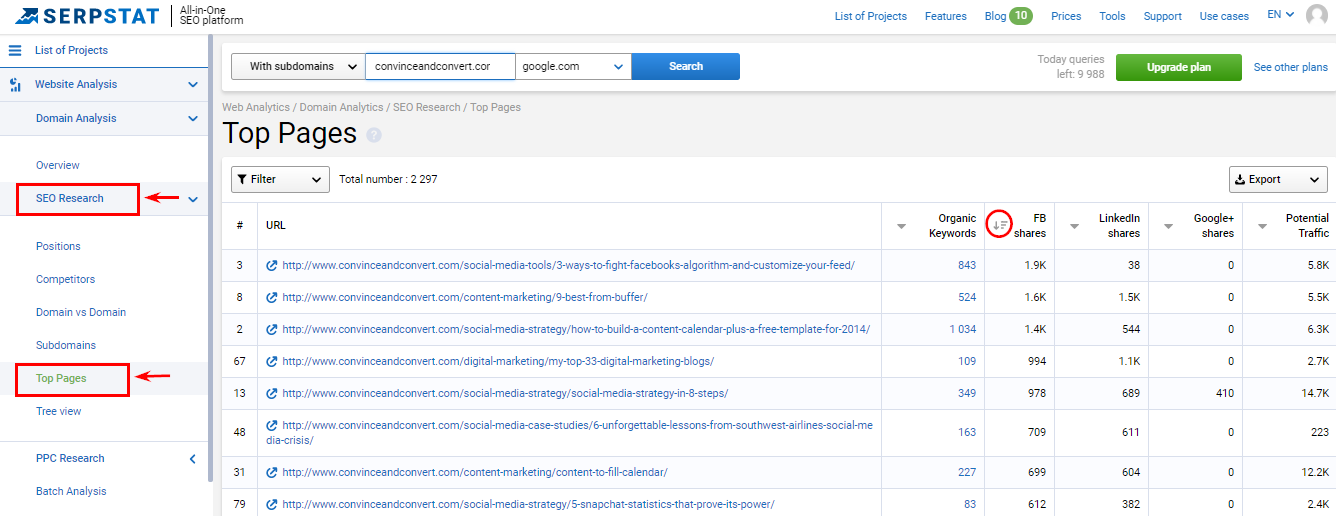Open the With subdomains dropdown
The height and width of the screenshot is (516, 1336).
(298, 67)
